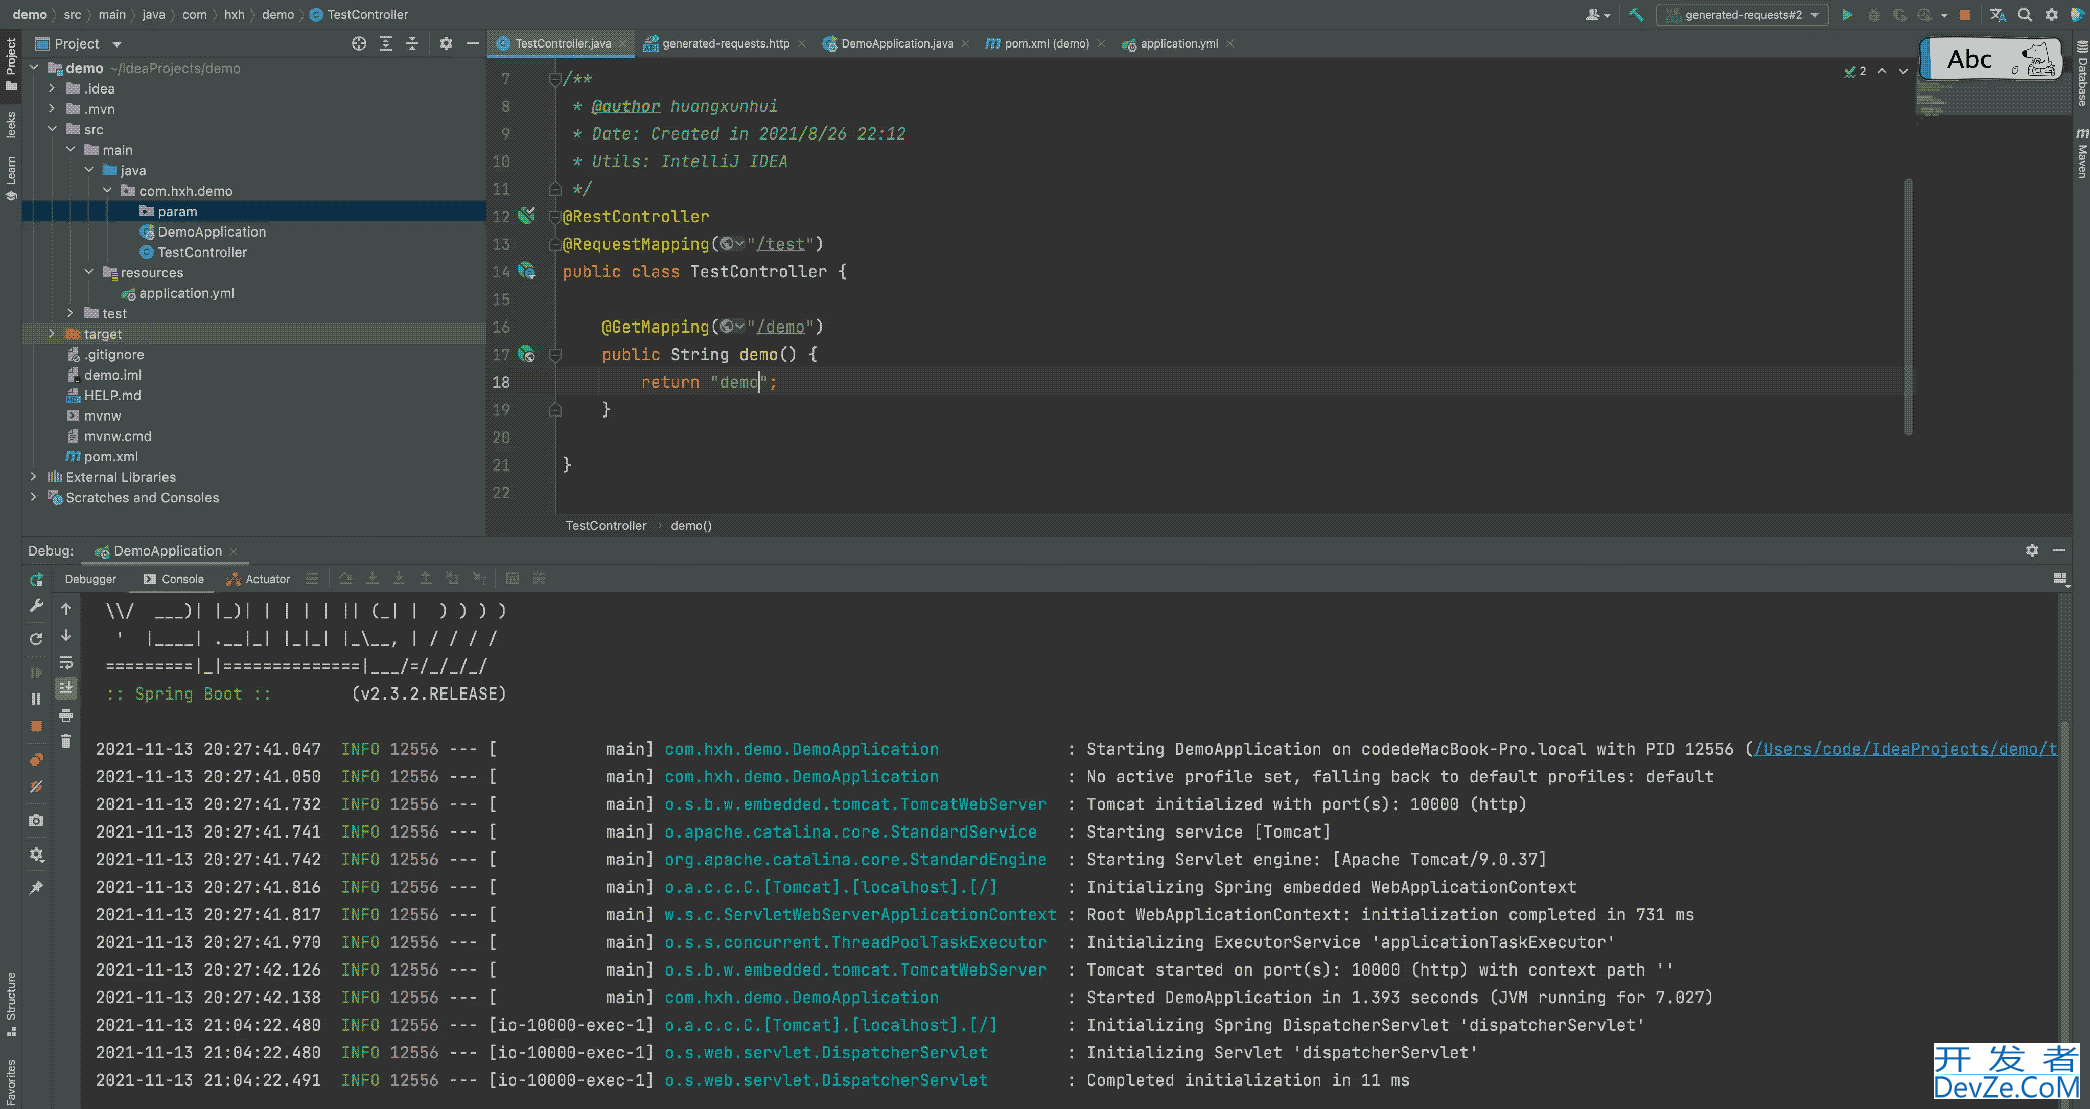Expand External Libraries node
The image size is (2090, 1109).
point(34,477)
